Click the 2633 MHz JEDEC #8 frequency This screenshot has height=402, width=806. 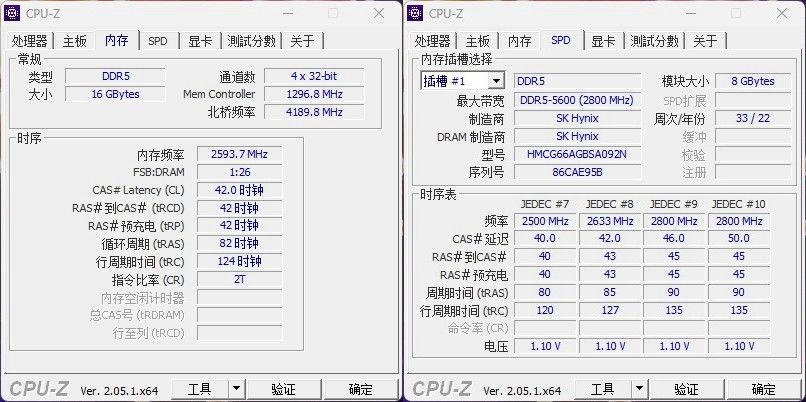point(610,222)
